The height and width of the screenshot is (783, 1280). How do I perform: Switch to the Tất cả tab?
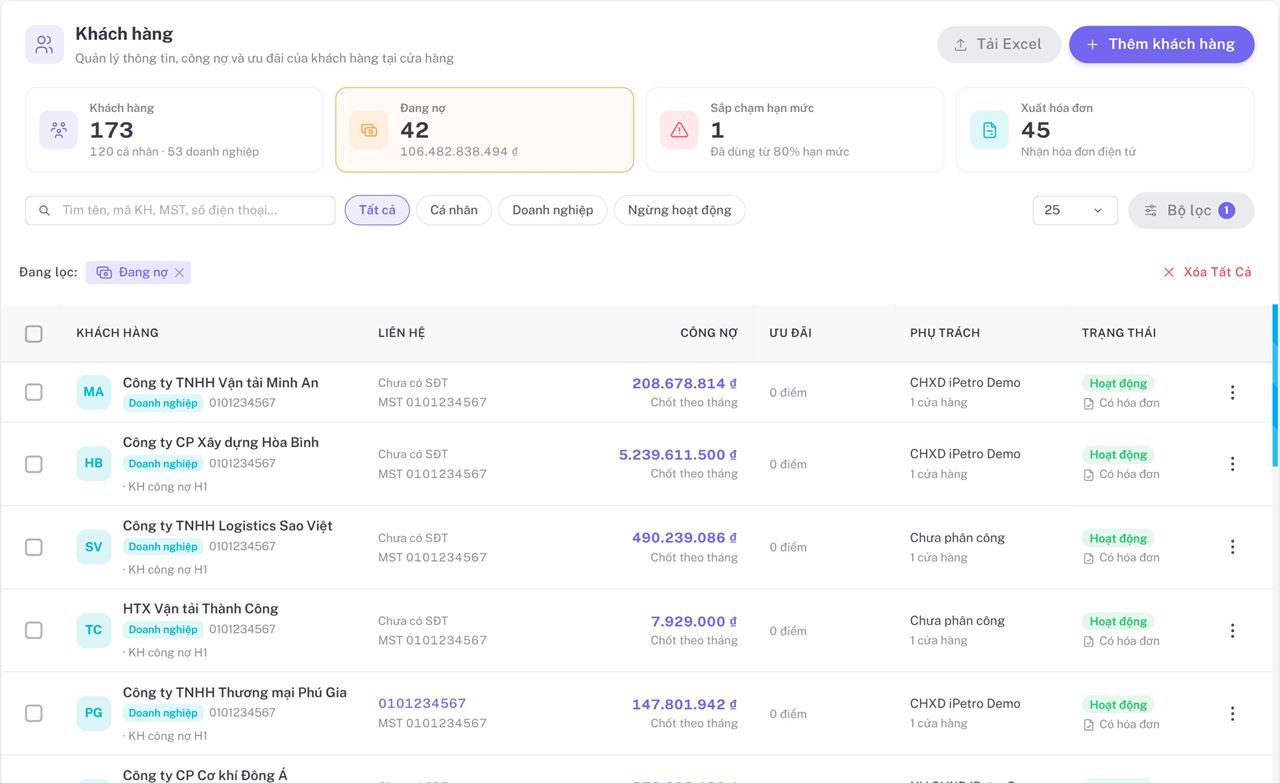pos(377,210)
